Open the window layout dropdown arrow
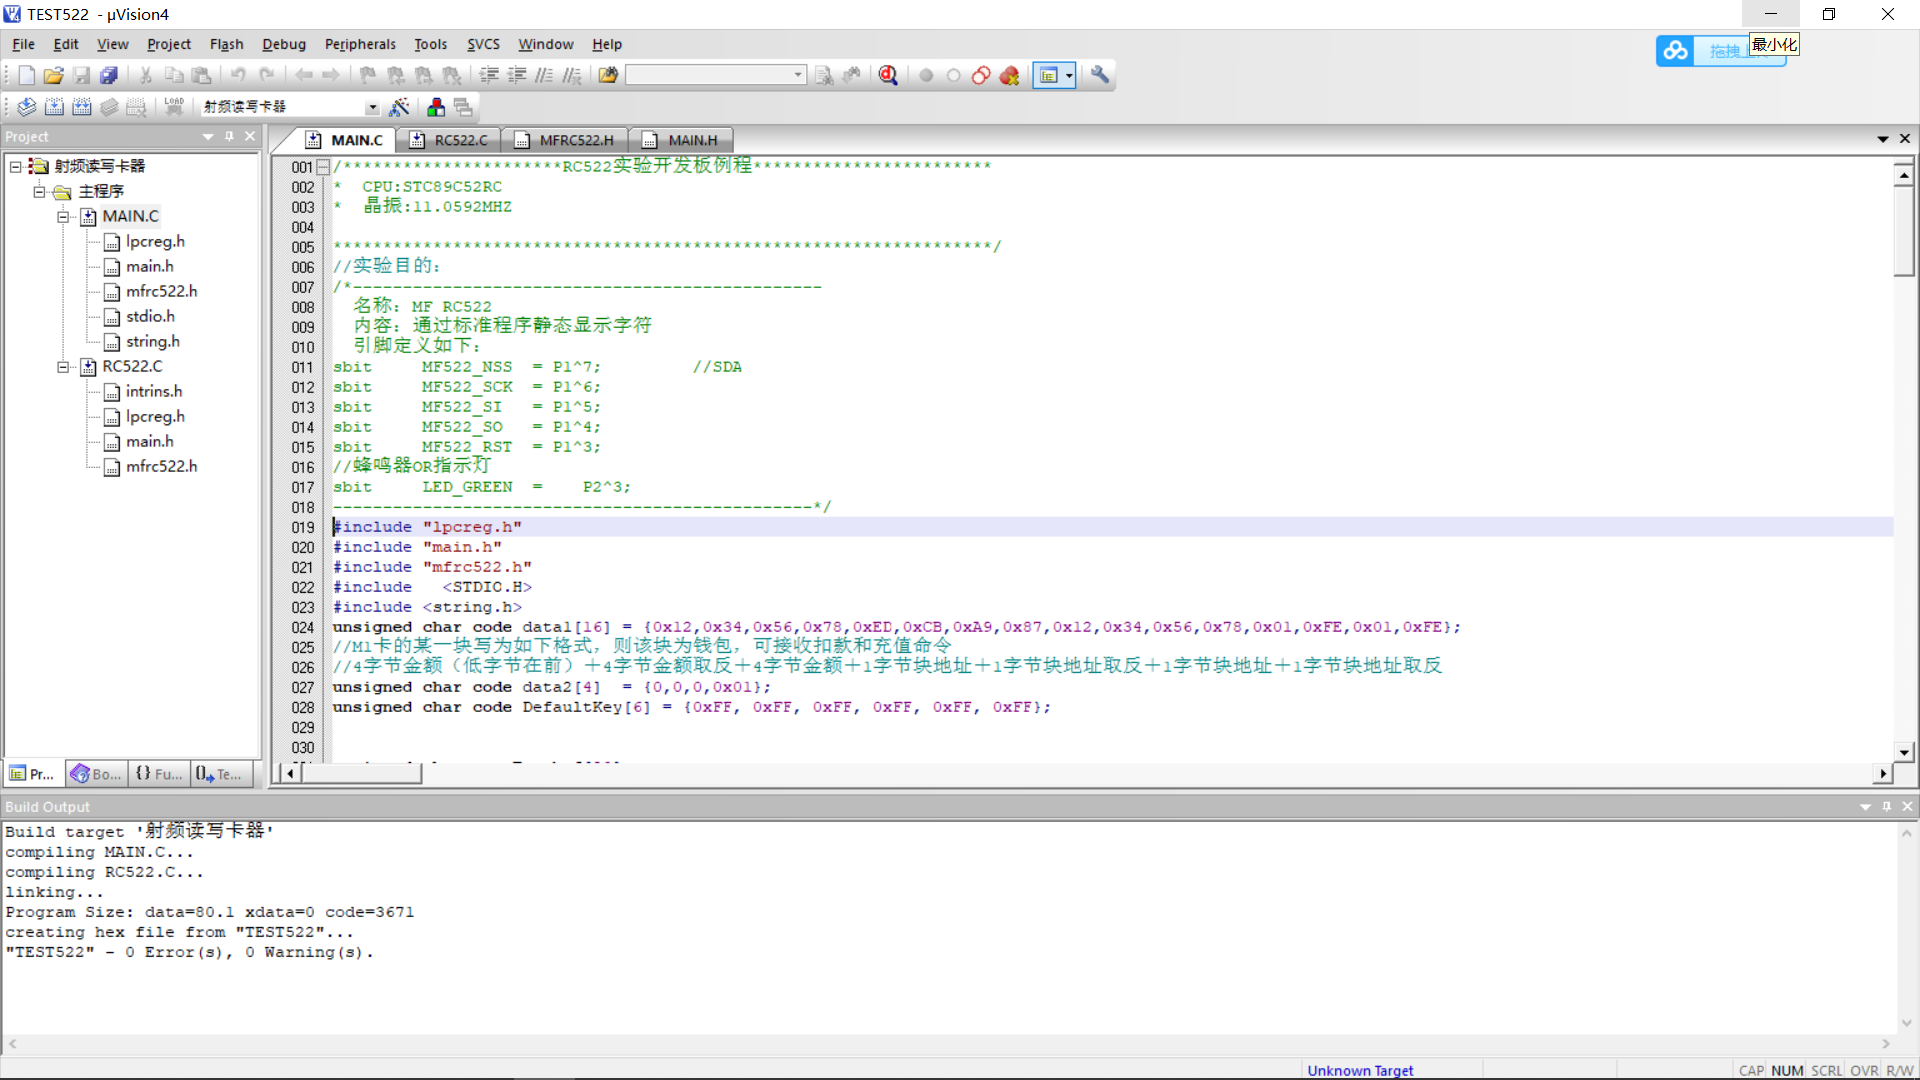1920x1080 pixels. point(1069,75)
